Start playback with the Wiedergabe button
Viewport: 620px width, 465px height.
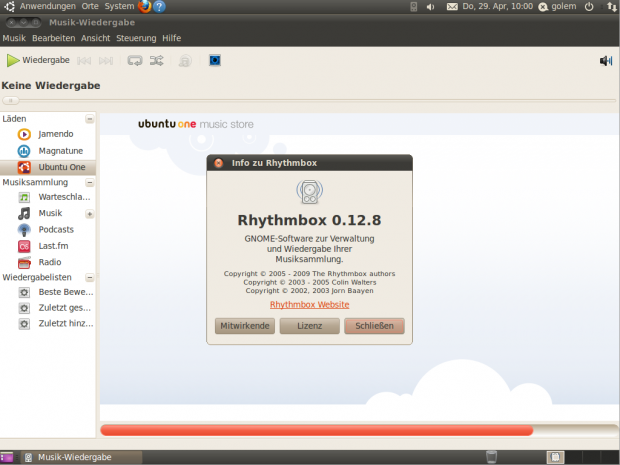(x=38, y=60)
